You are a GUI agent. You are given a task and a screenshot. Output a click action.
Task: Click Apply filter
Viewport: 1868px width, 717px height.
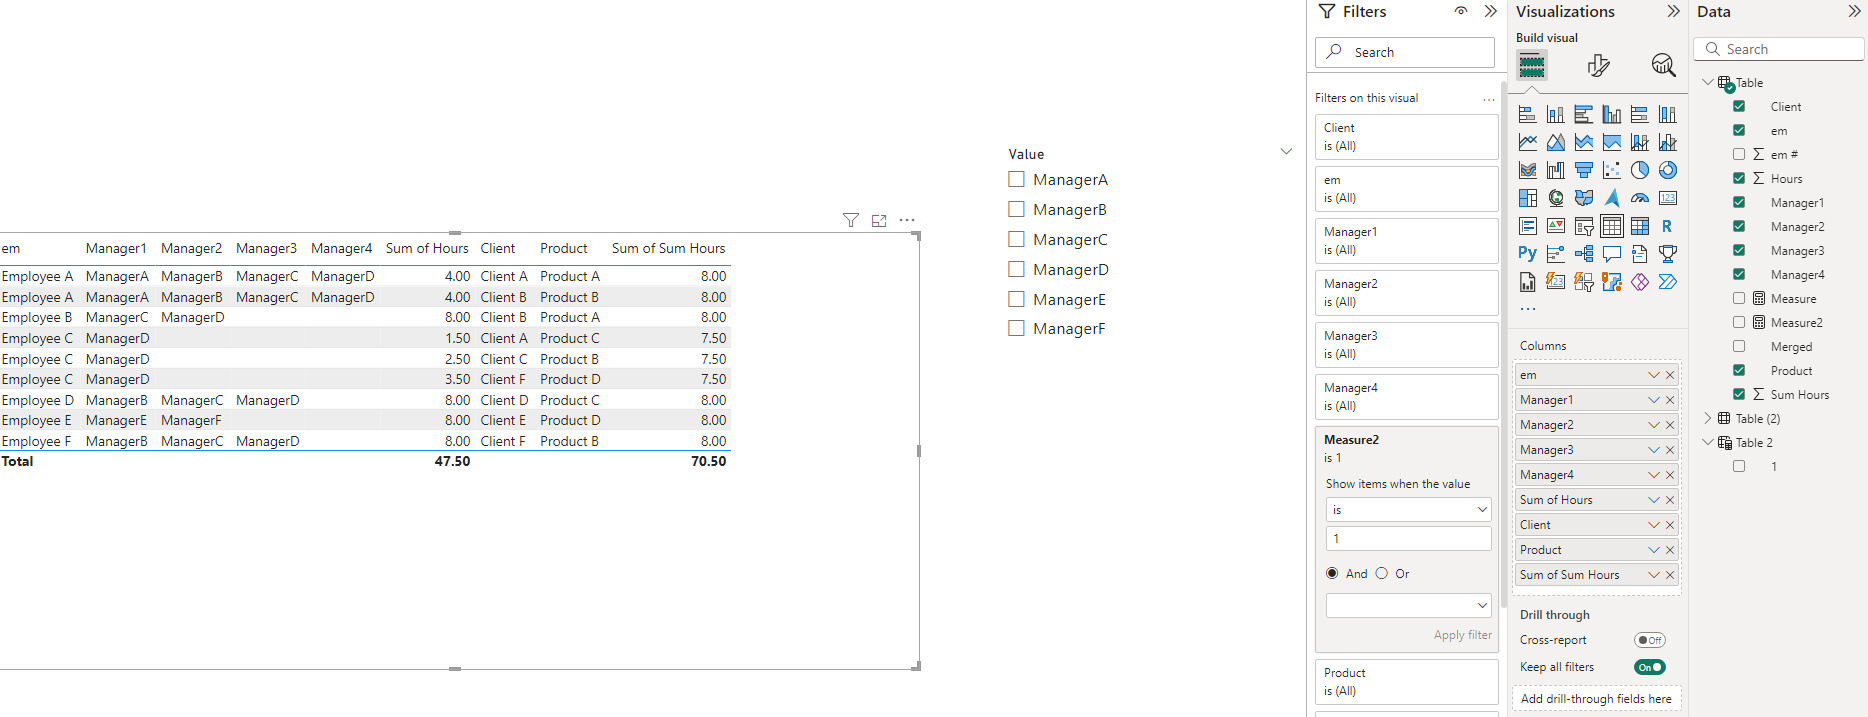click(x=1463, y=635)
